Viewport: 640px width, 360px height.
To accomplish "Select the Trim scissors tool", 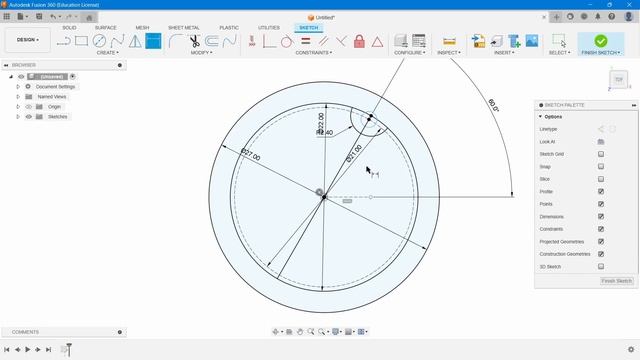I will point(194,41).
